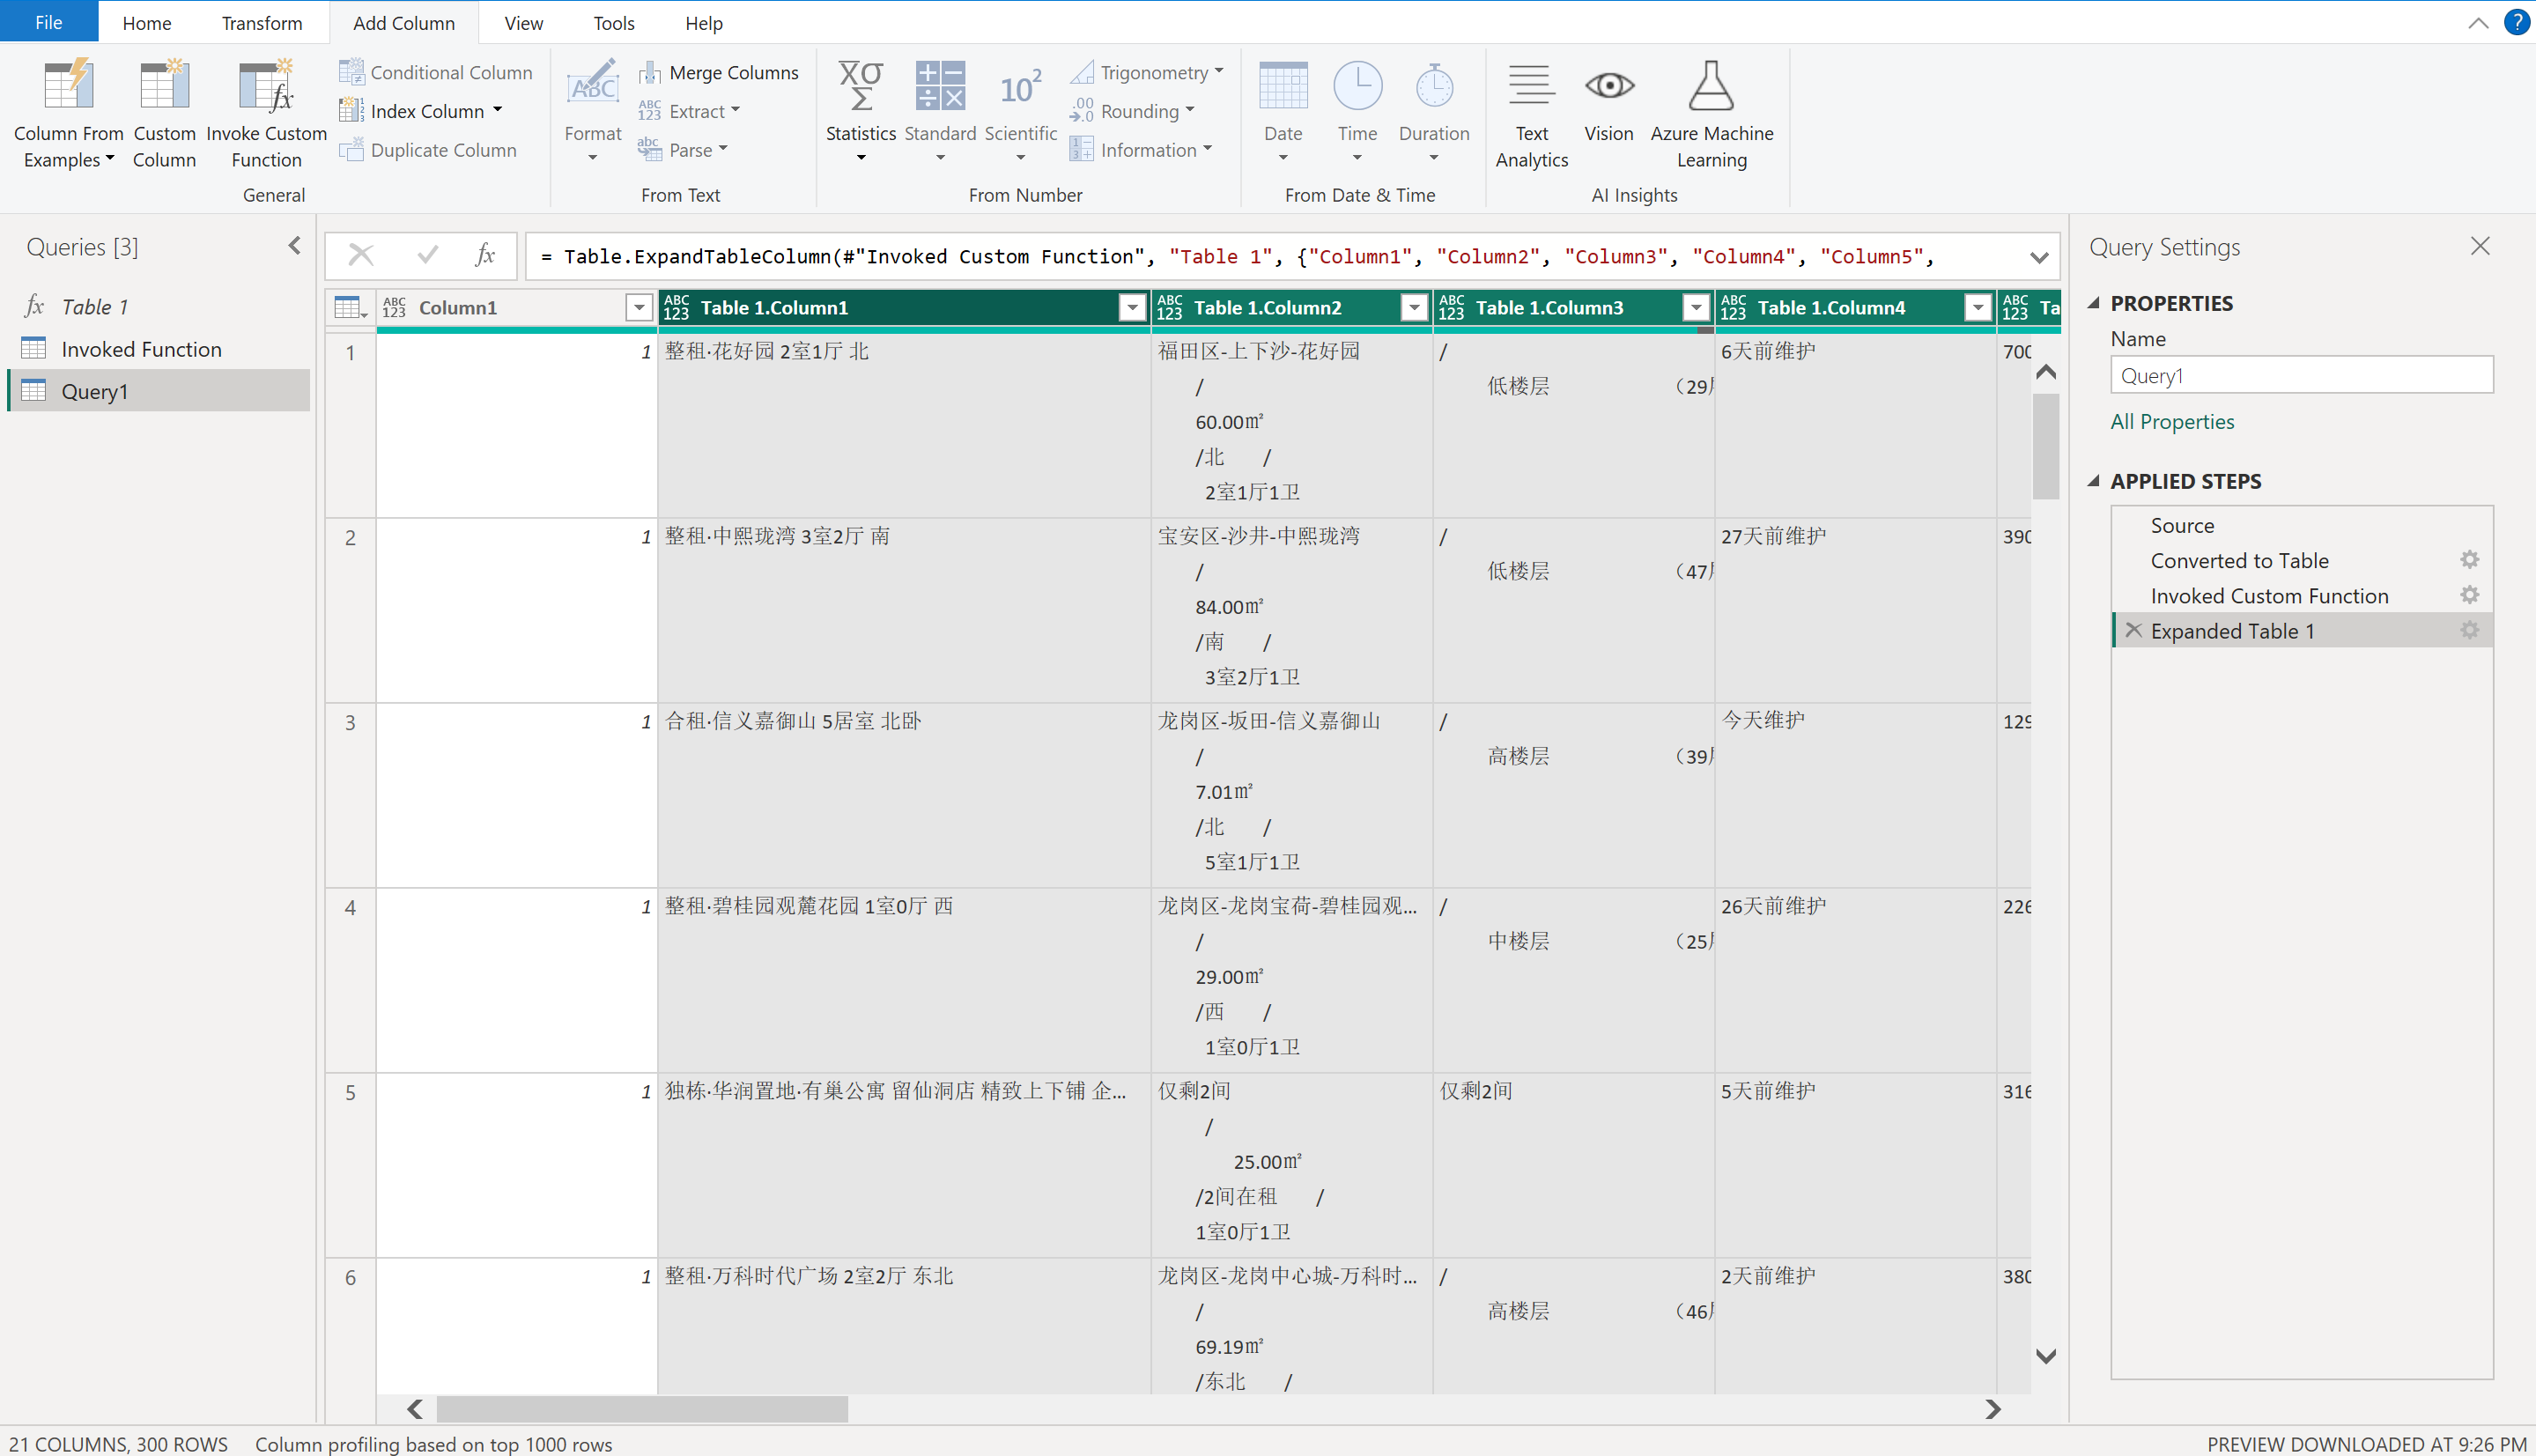Open Text Analytics AI insight
2536x1456 pixels.
click(x=1530, y=88)
